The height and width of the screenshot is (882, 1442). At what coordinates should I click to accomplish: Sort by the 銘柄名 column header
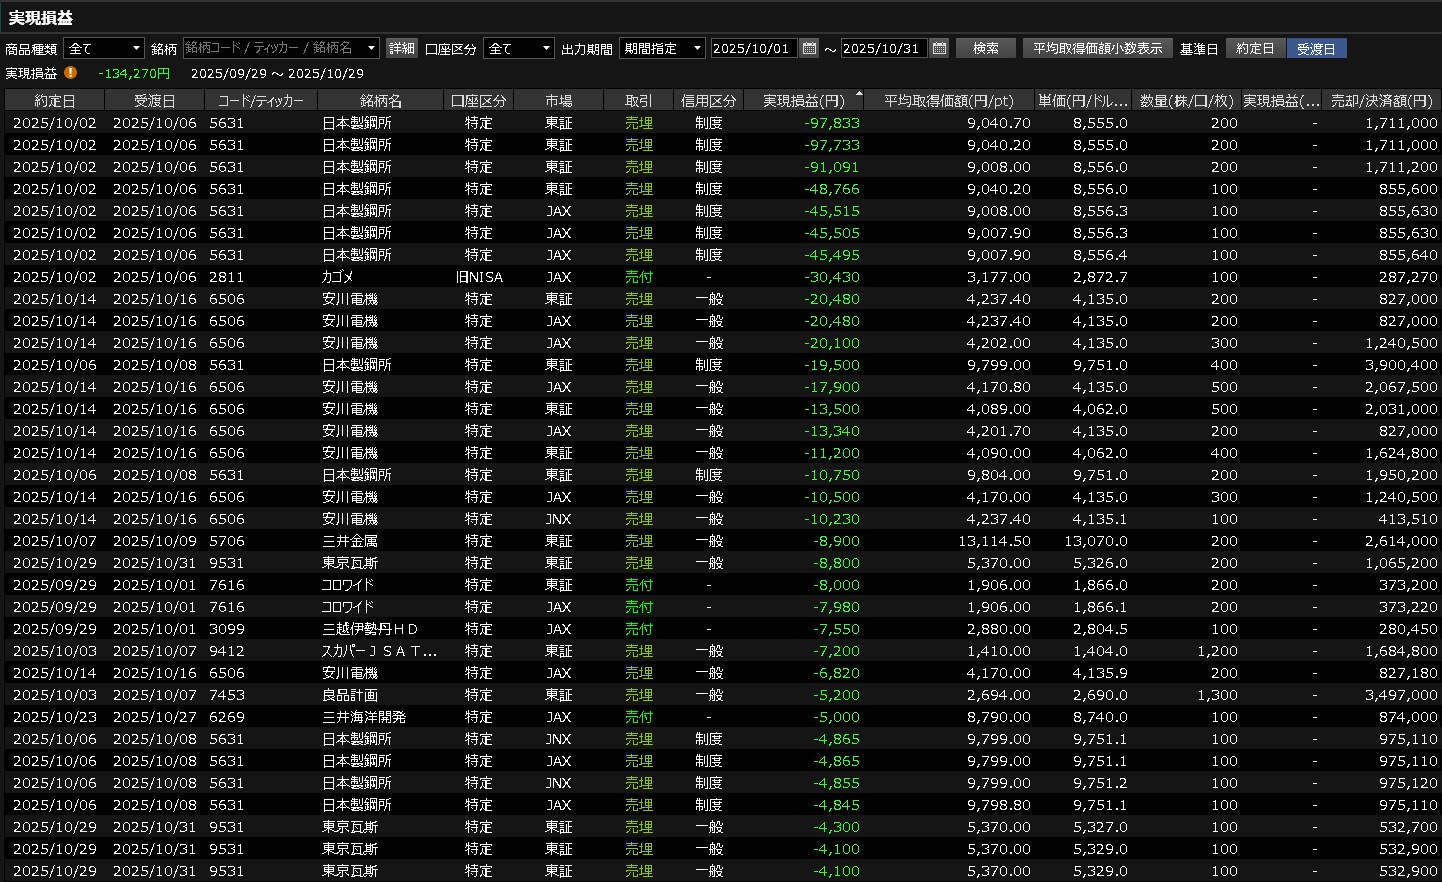tap(380, 101)
